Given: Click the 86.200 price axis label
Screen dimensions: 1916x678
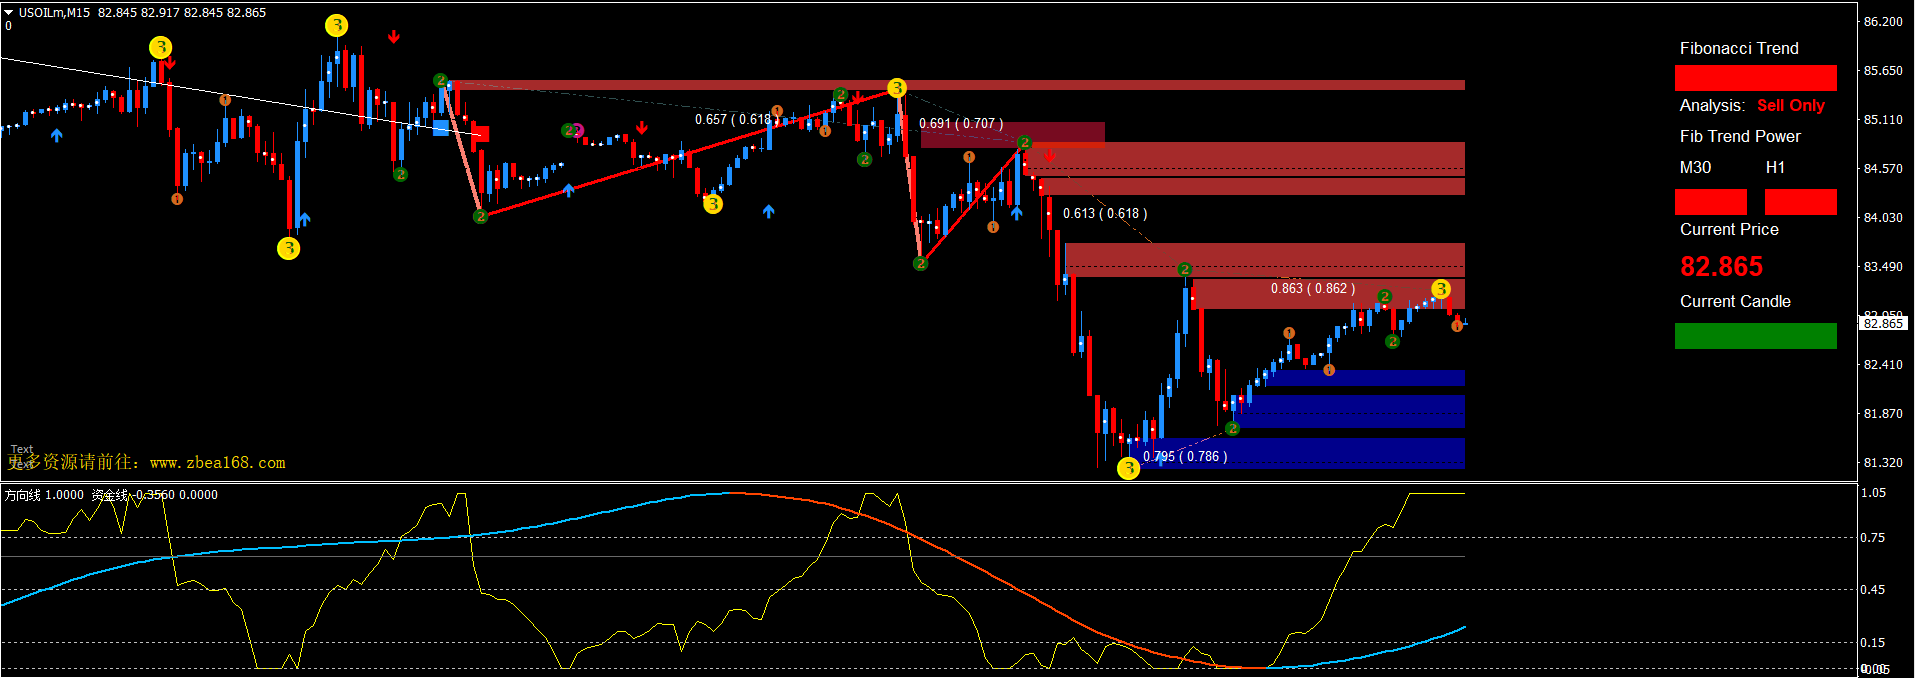Looking at the screenshot, I should point(1883,21).
